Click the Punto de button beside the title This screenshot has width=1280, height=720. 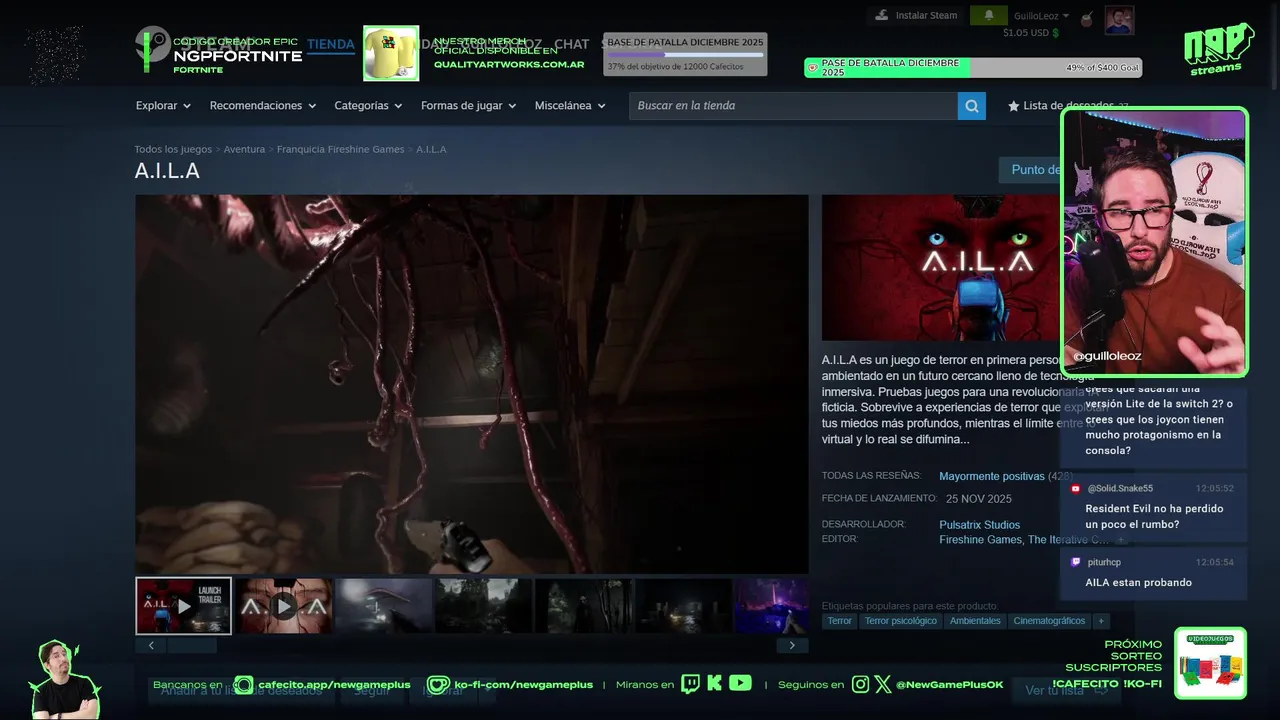click(1030, 170)
